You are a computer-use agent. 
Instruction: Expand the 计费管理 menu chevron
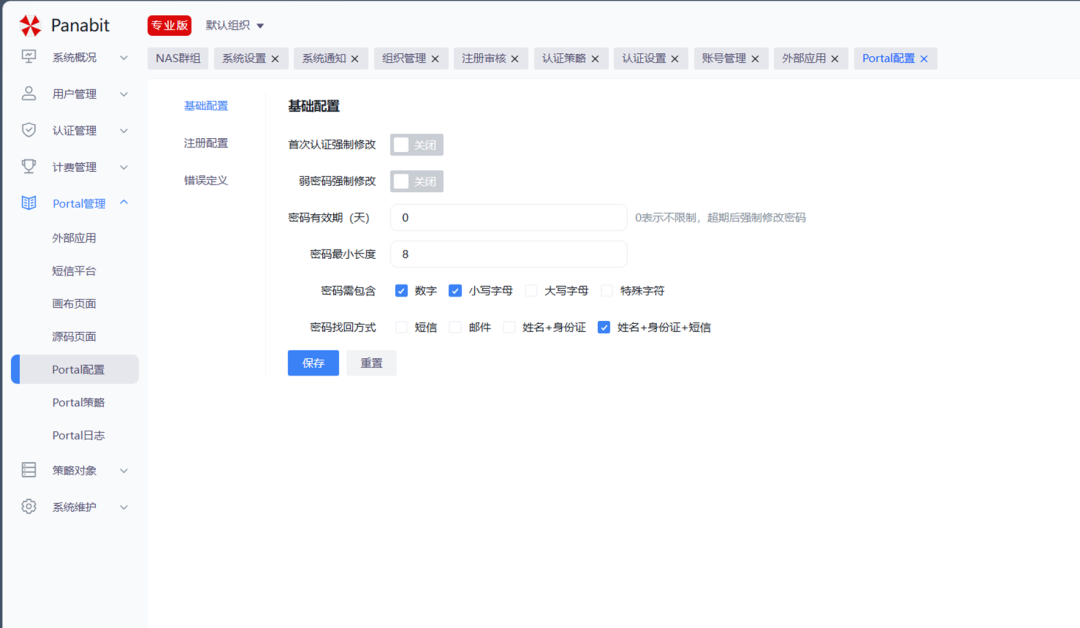coord(124,167)
